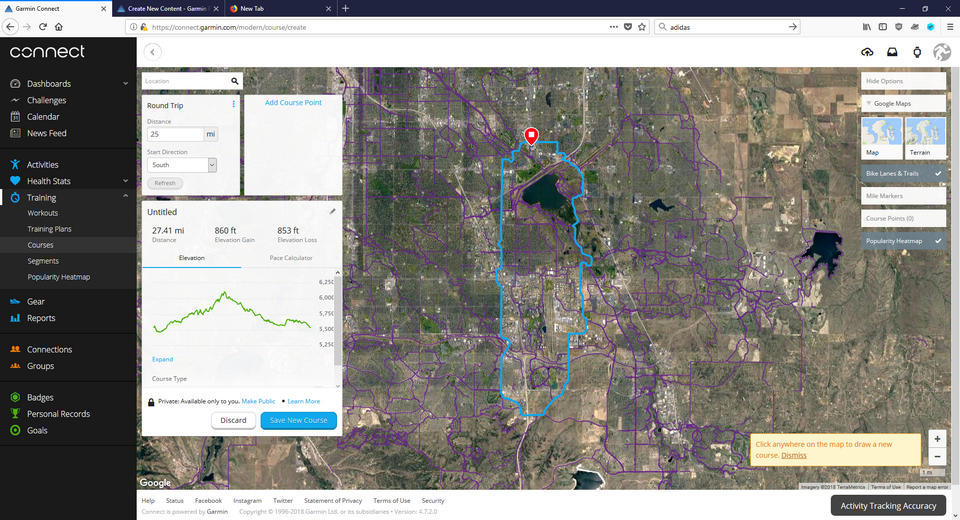Viewport: 960px width, 520px height.
Task: Click the upload cloud icon in header
Action: (x=866, y=52)
